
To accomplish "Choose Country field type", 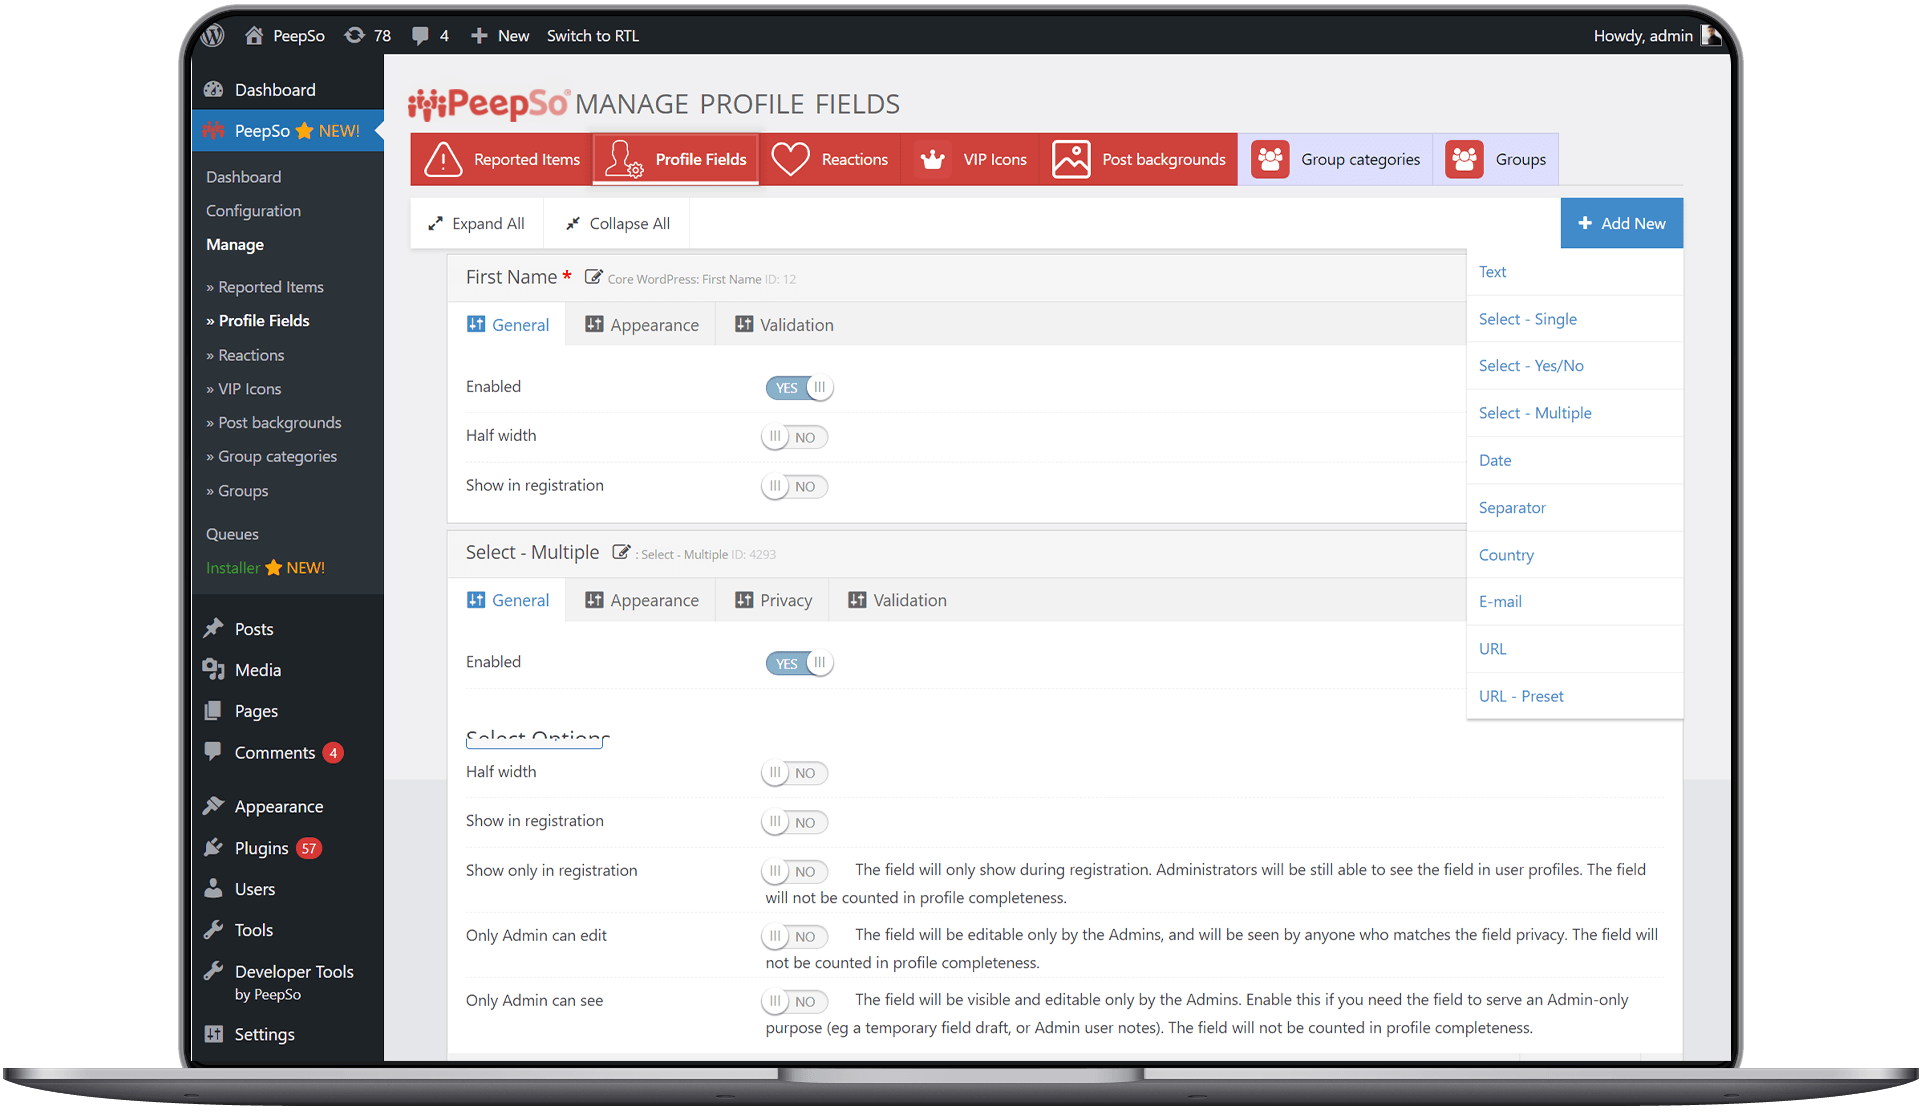I will point(1574,555).
